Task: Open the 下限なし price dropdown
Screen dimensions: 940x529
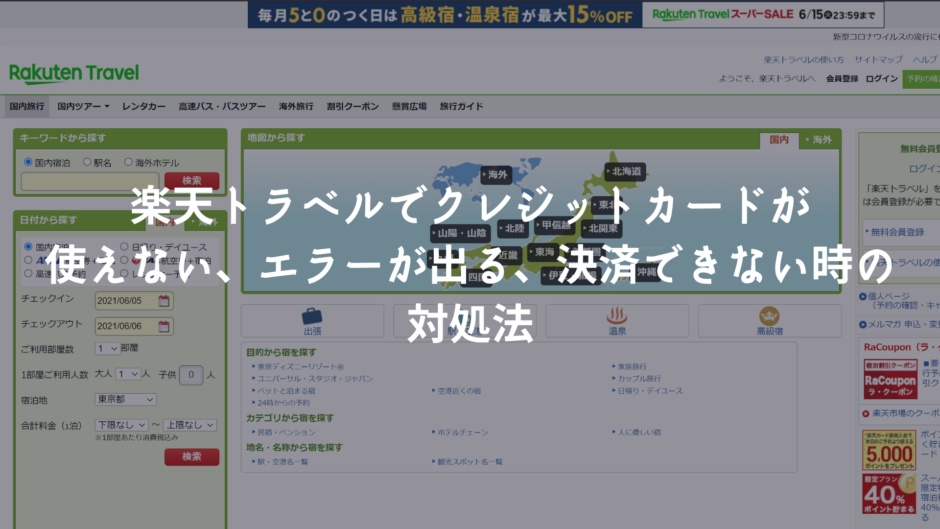Action: [x=121, y=425]
